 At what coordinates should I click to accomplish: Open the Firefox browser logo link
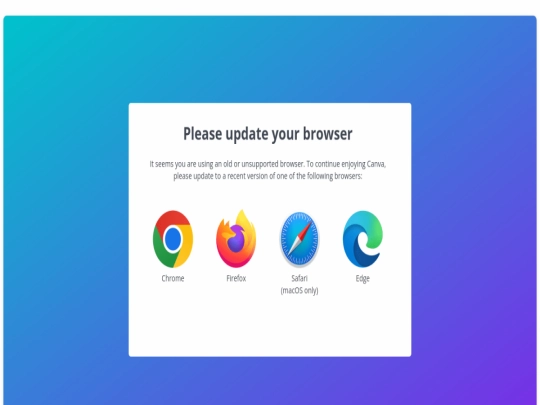[x=236, y=238]
